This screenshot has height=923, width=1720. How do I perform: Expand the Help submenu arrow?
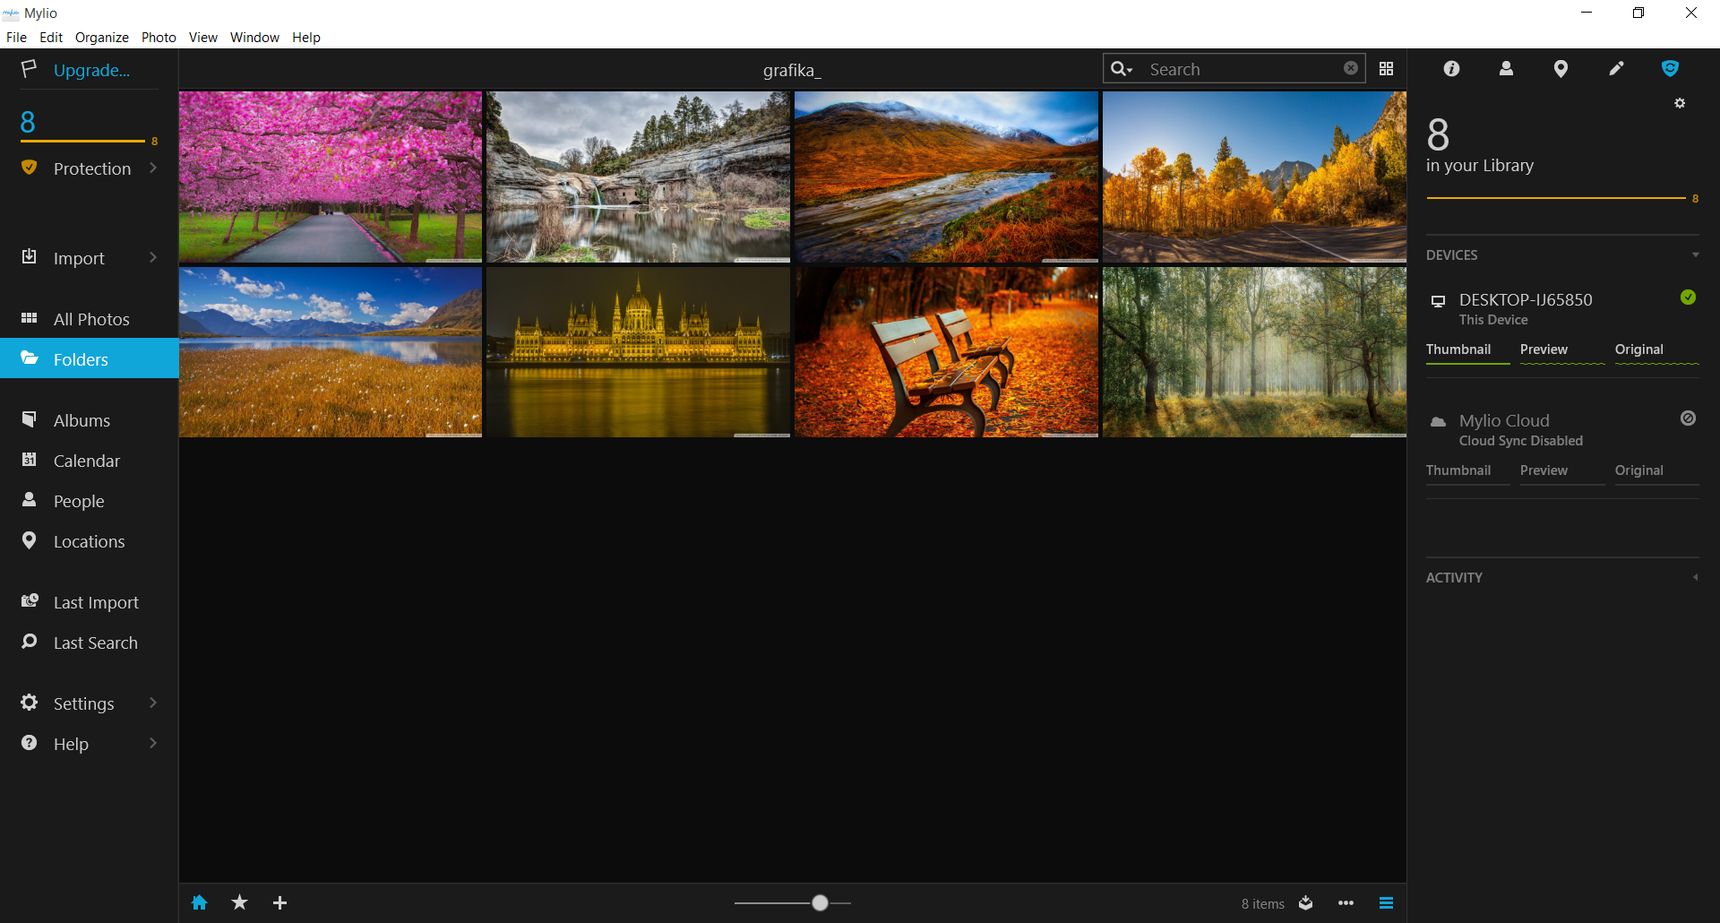(153, 743)
